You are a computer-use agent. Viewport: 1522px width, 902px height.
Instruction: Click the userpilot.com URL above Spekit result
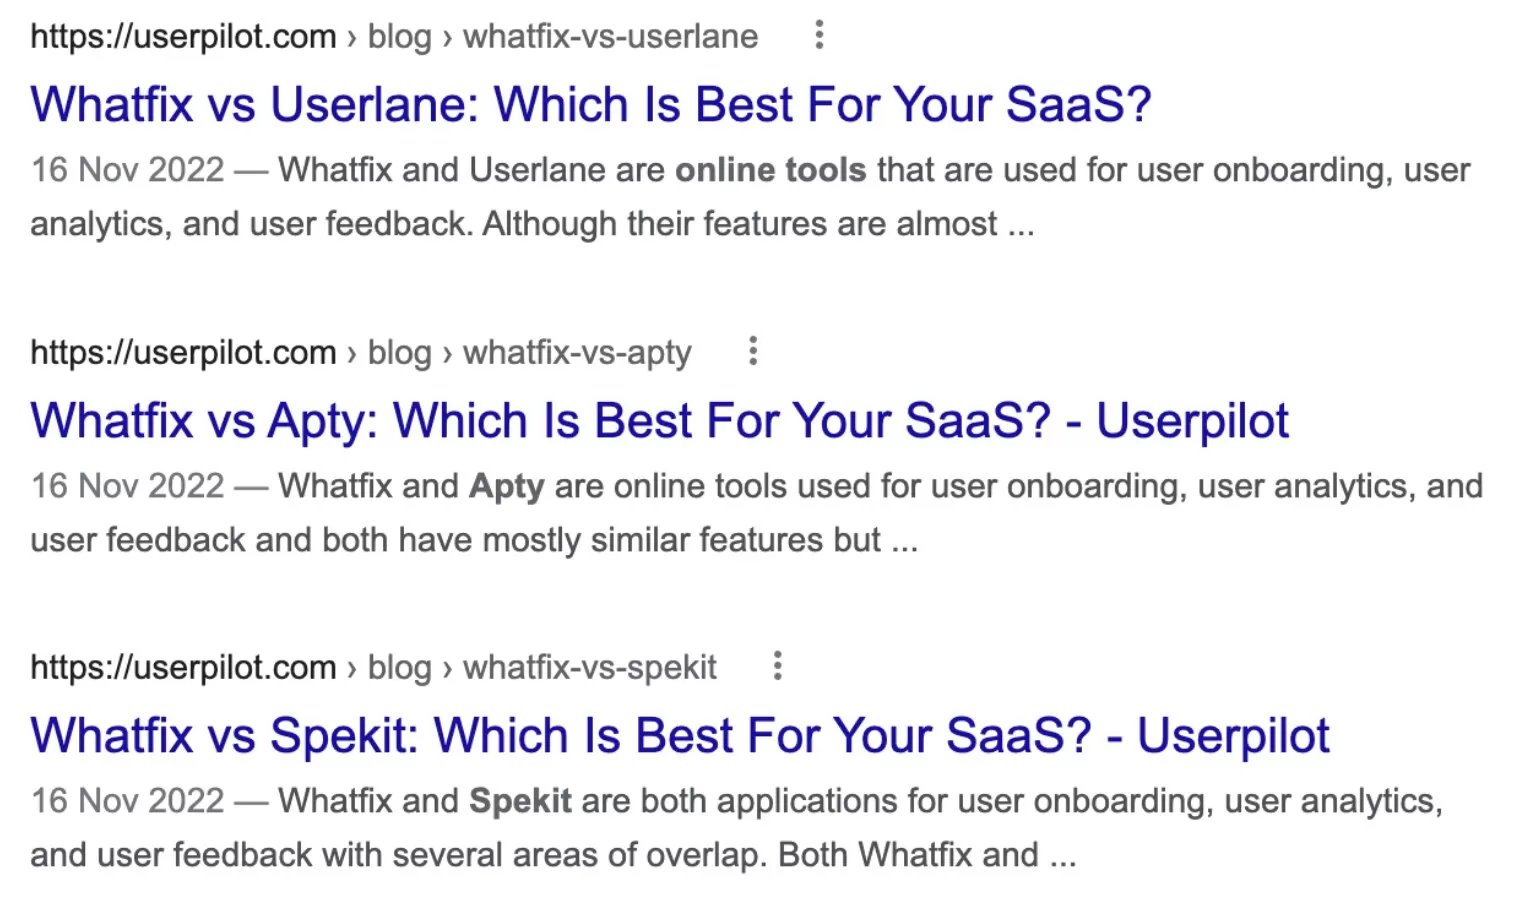coord(183,668)
